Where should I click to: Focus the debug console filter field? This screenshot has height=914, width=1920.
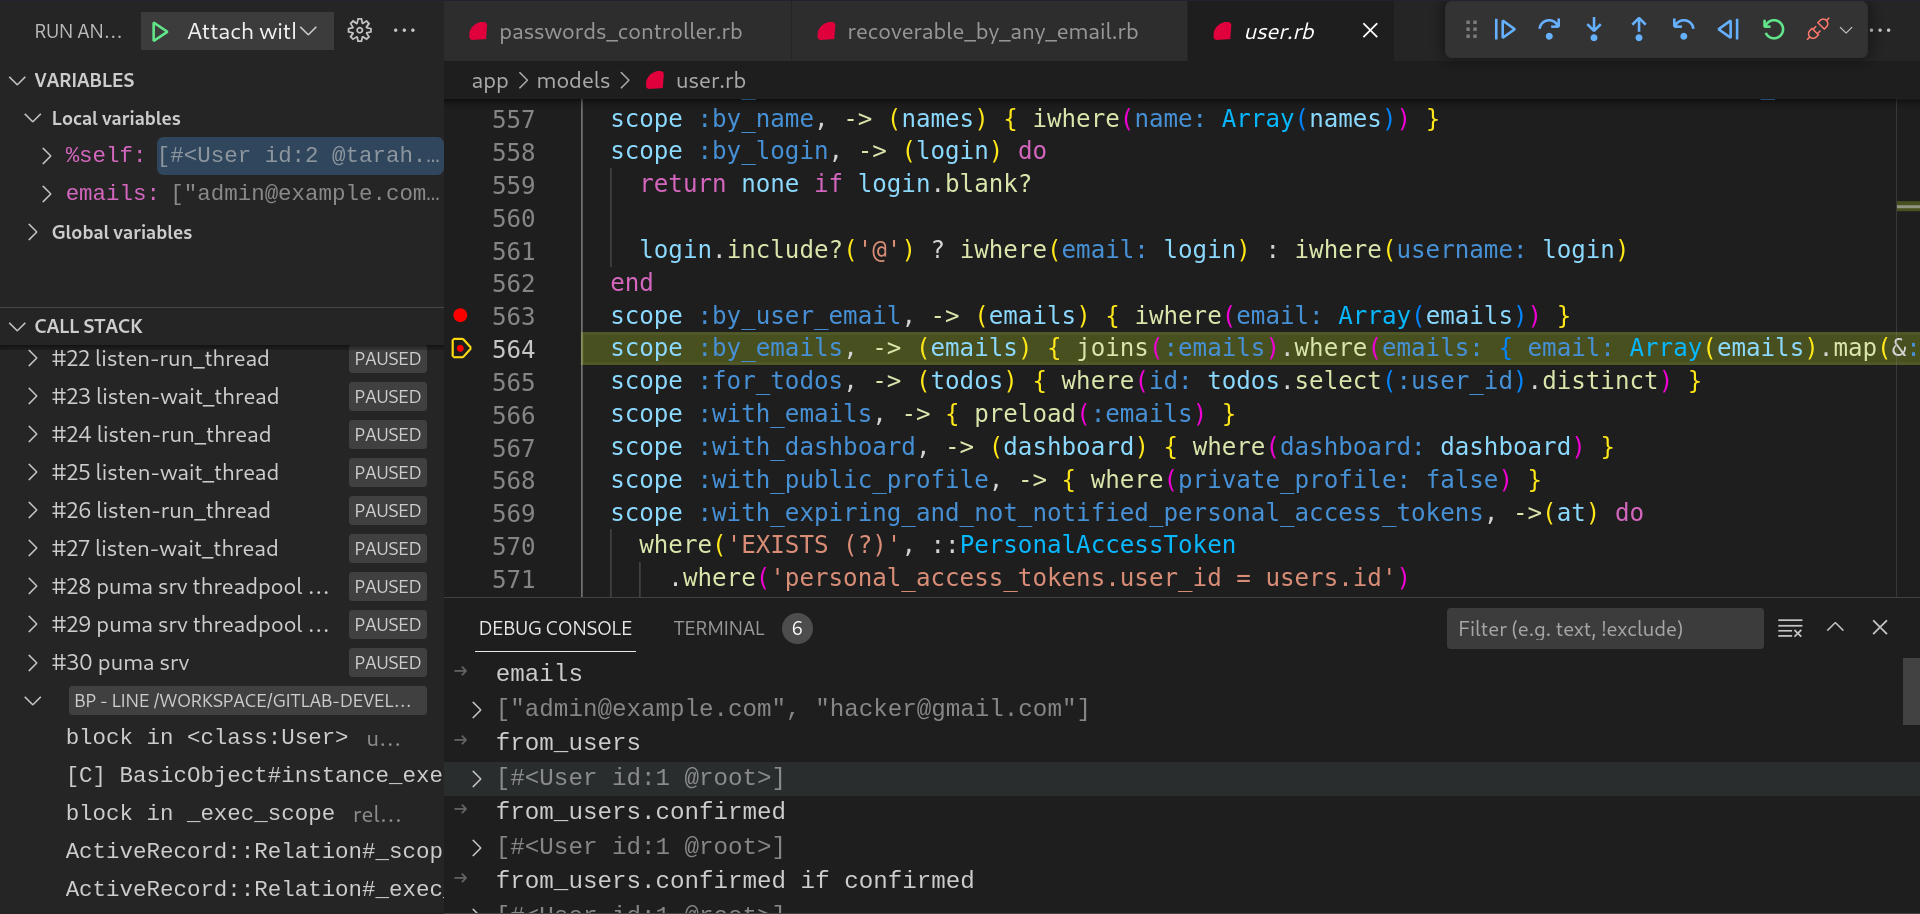click(x=1604, y=629)
